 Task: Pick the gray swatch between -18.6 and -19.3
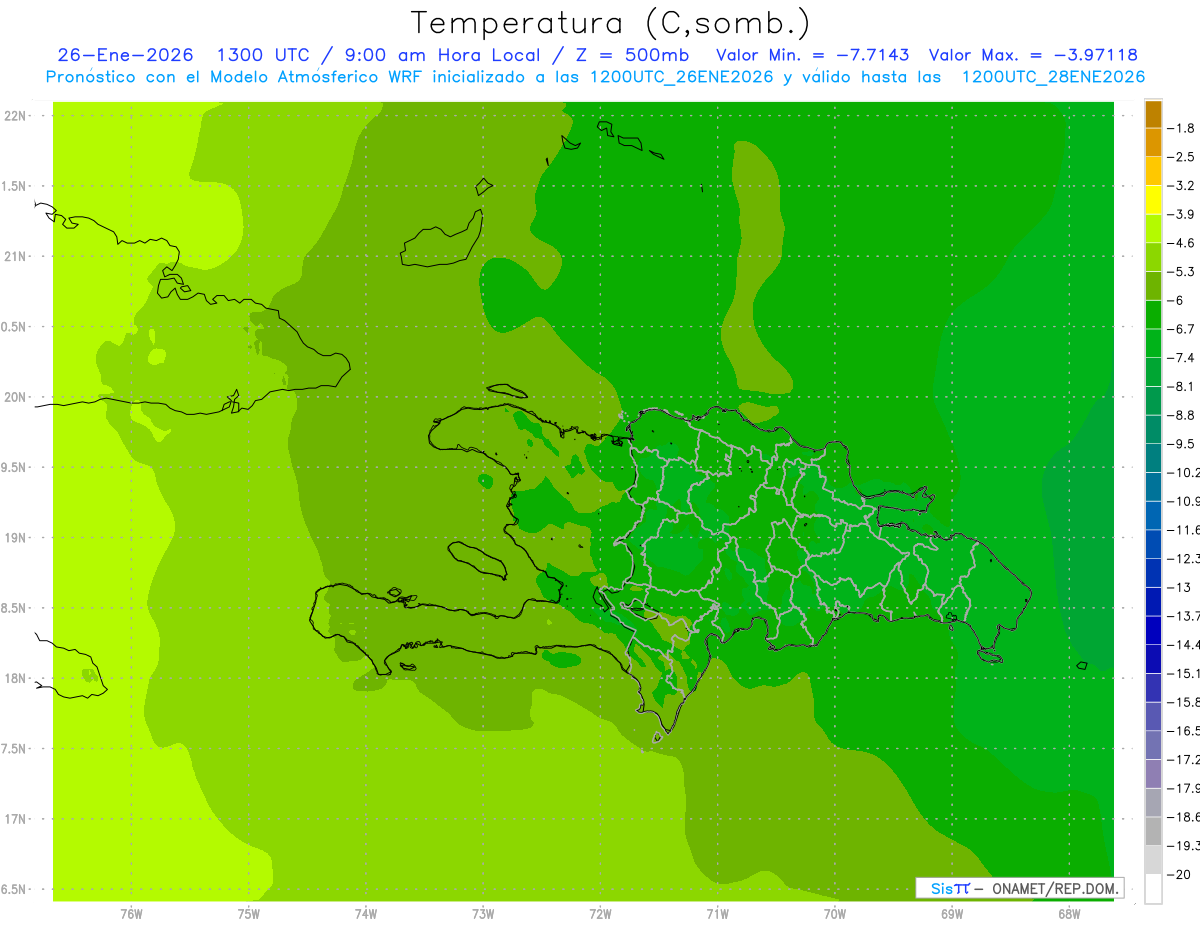coord(1153,831)
